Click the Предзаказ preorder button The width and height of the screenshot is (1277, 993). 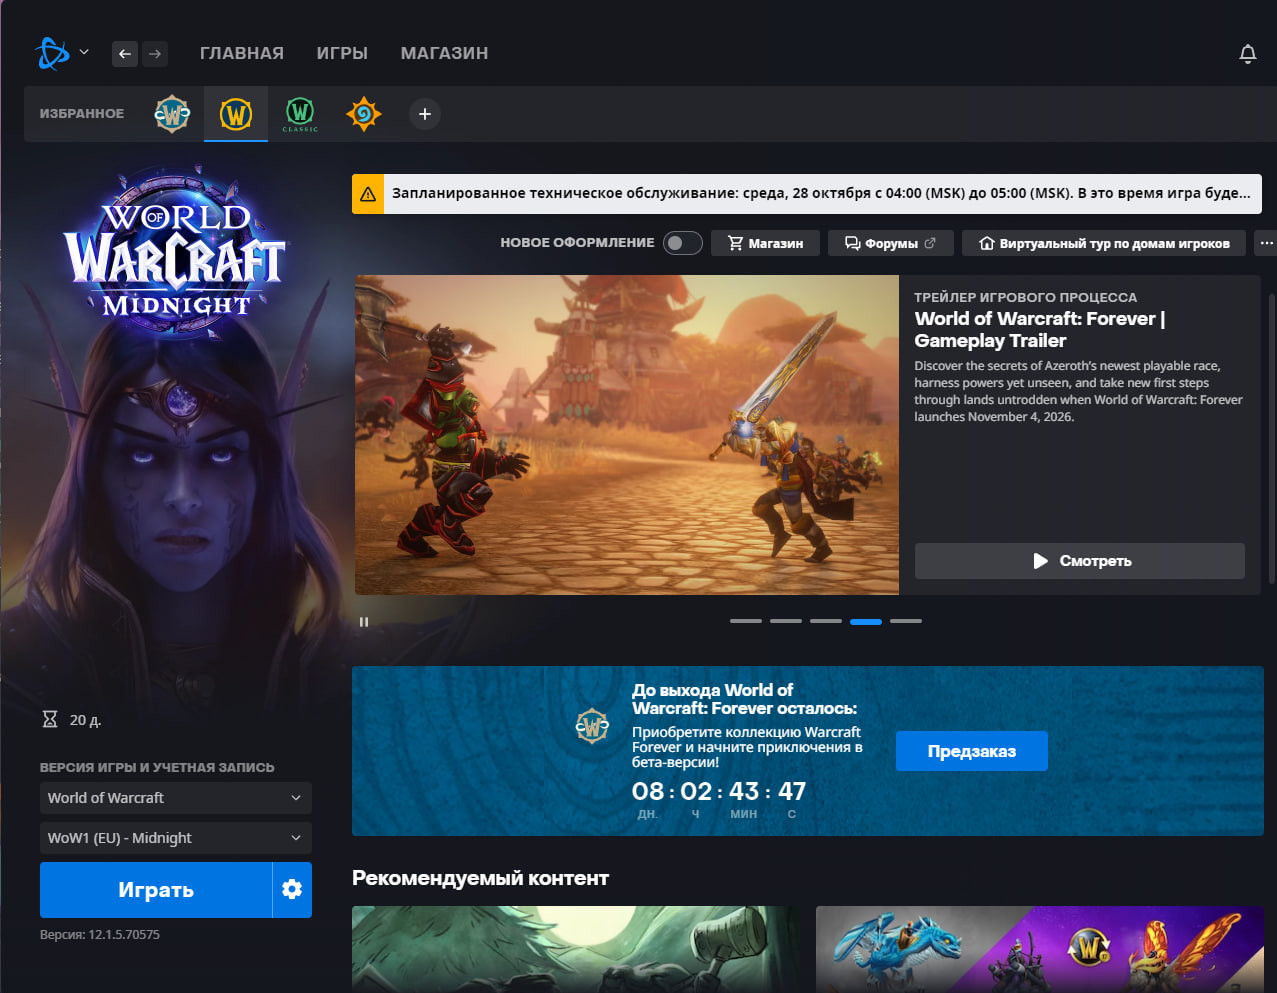[971, 751]
